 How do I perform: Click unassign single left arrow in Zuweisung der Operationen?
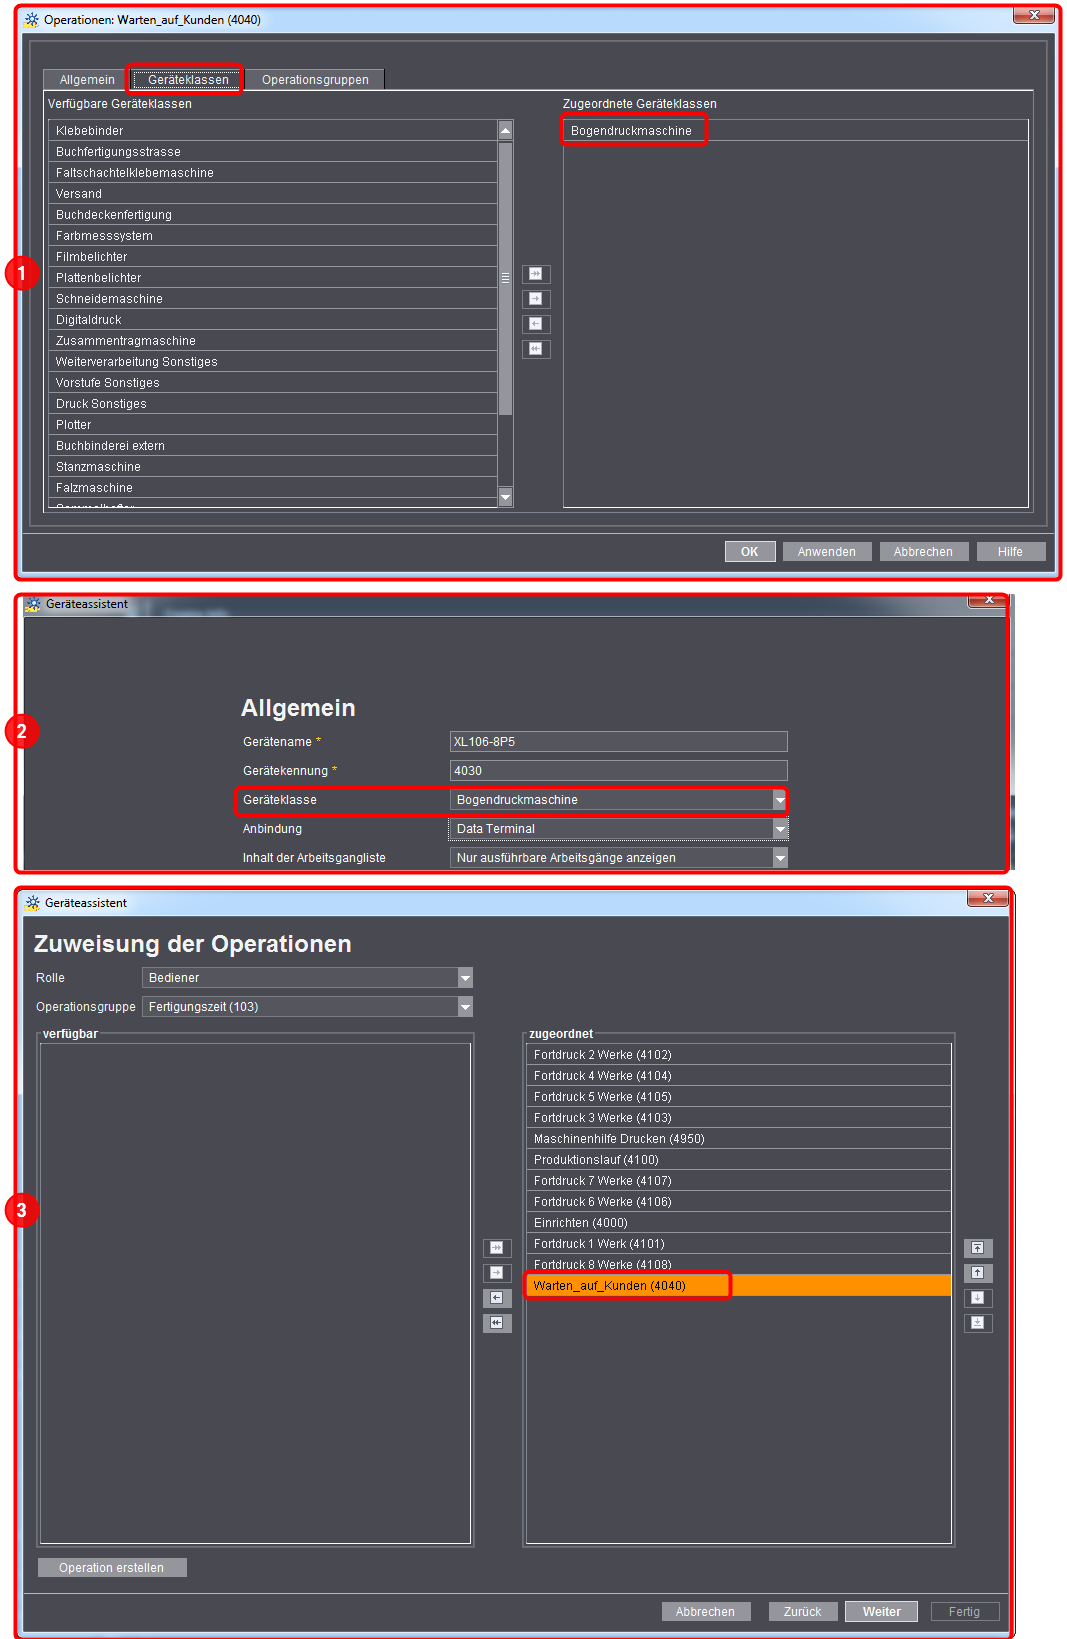coord(497,1298)
